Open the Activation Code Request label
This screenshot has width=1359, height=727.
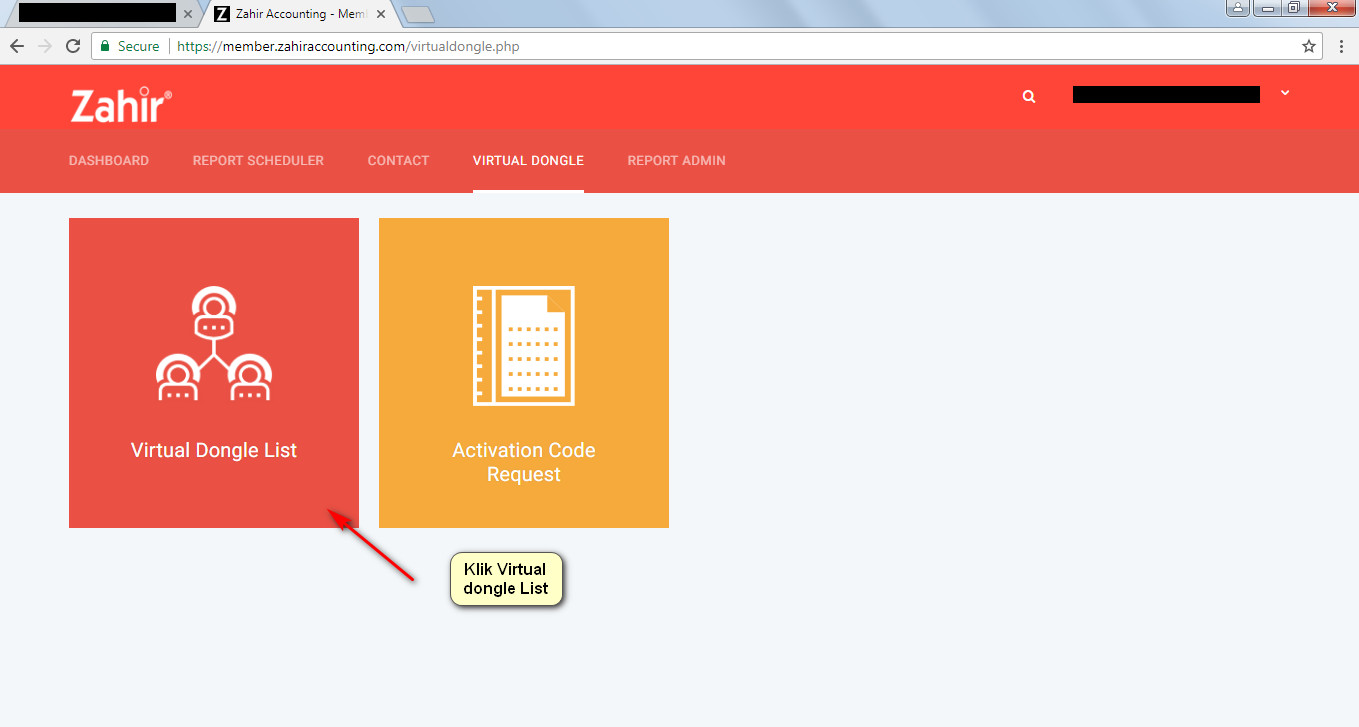[524, 462]
